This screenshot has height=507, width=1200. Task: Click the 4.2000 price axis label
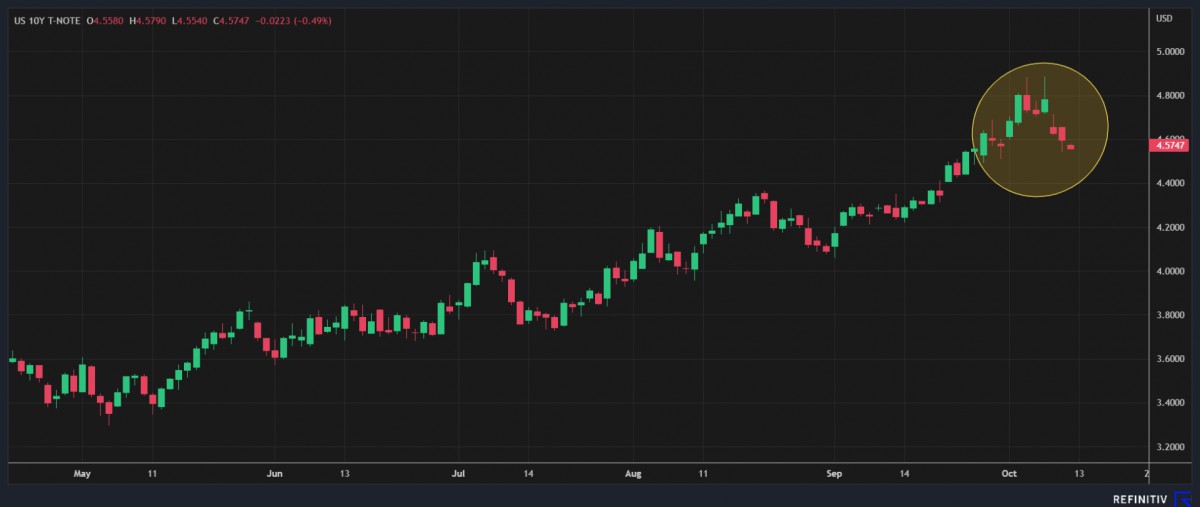[x=1170, y=227]
